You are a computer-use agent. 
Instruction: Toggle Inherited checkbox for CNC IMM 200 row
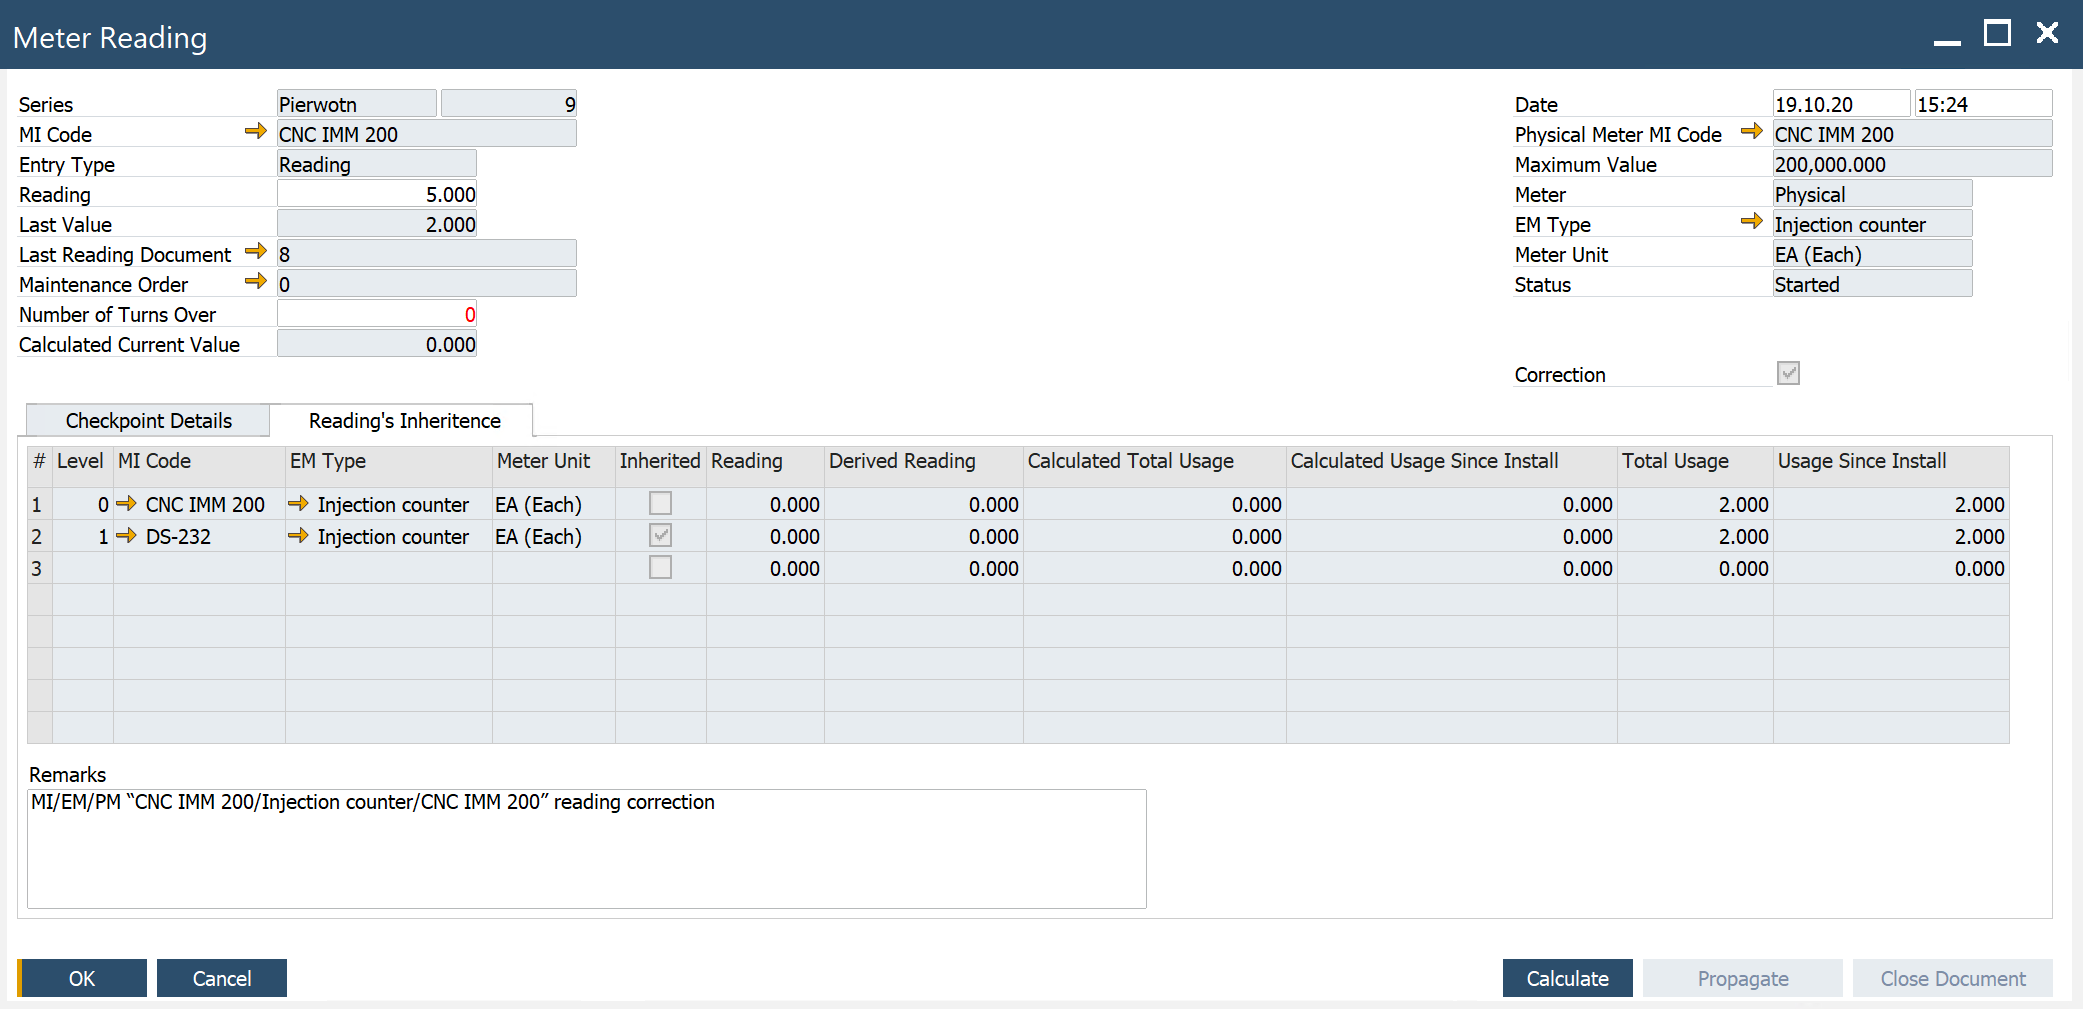point(660,503)
